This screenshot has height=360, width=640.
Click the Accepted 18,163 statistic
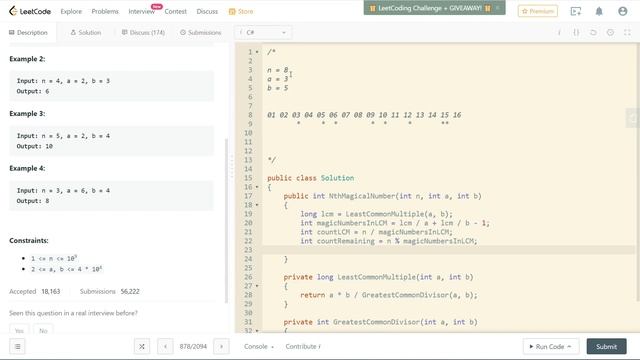tap(35, 291)
